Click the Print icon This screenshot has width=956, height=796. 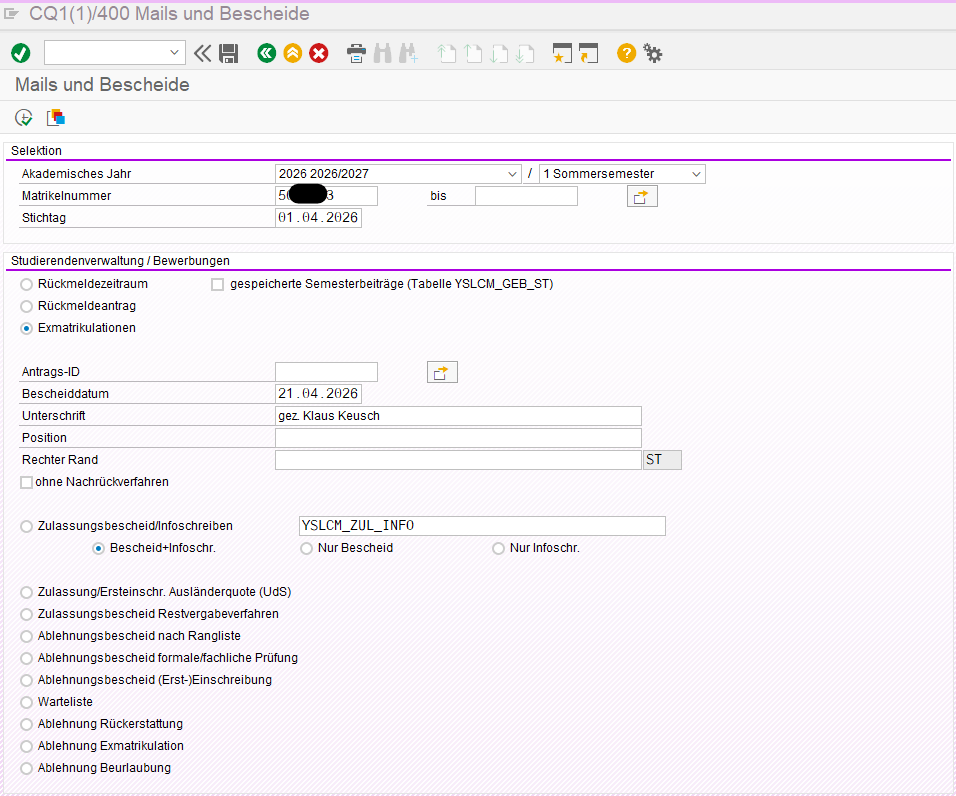click(x=356, y=54)
